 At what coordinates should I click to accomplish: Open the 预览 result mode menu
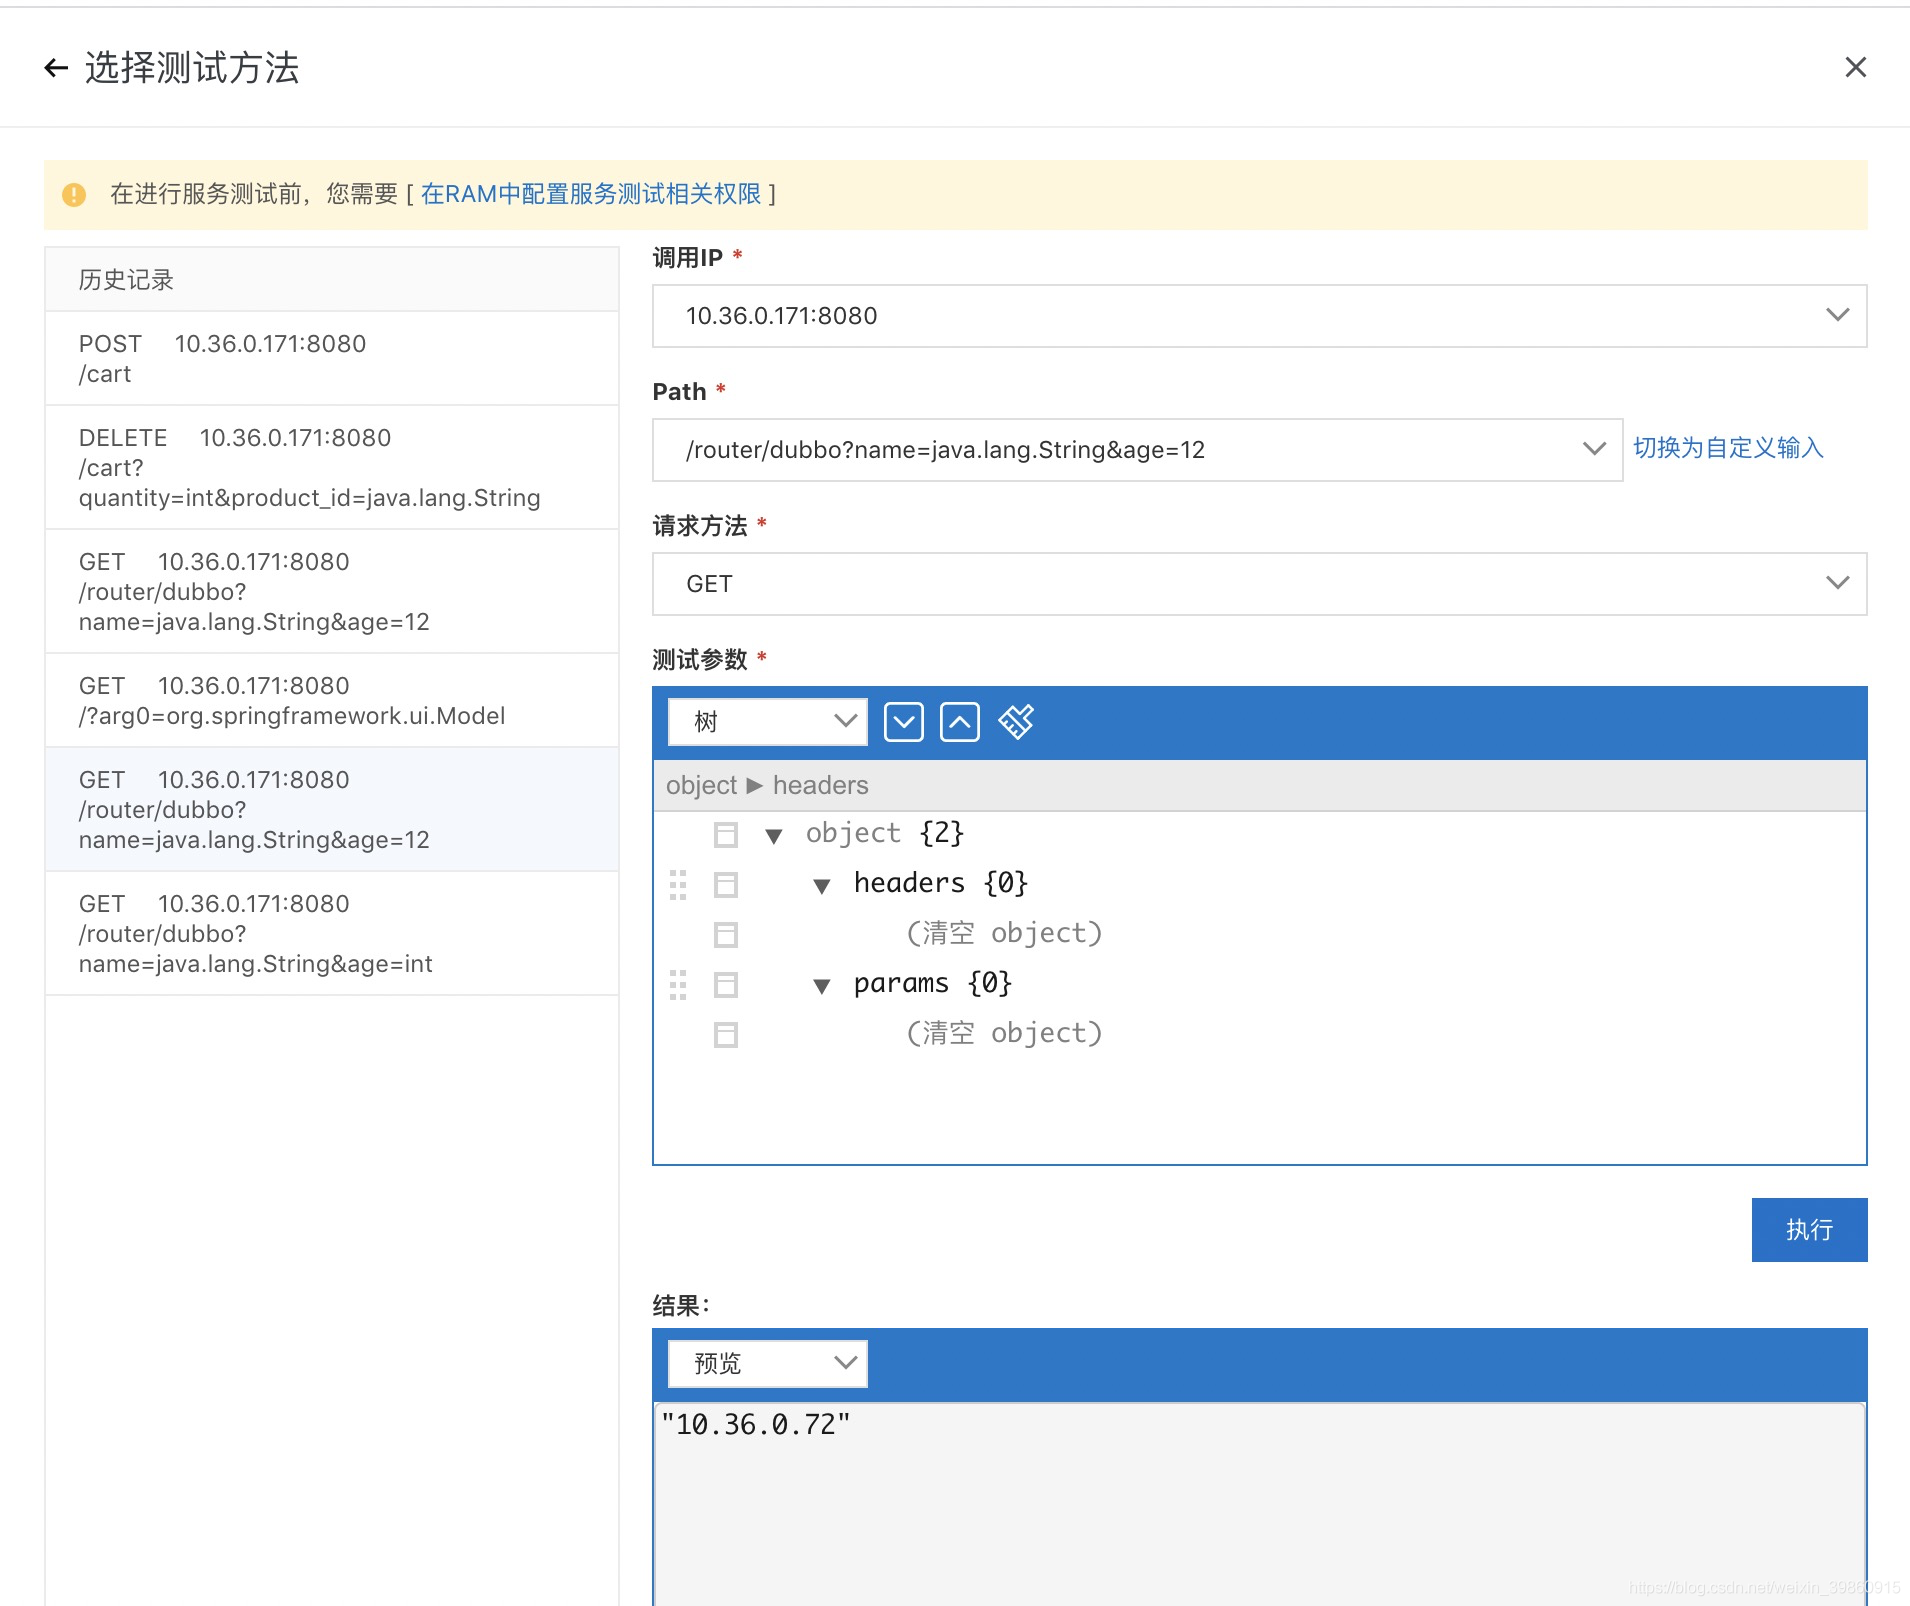(x=767, y=1364)
